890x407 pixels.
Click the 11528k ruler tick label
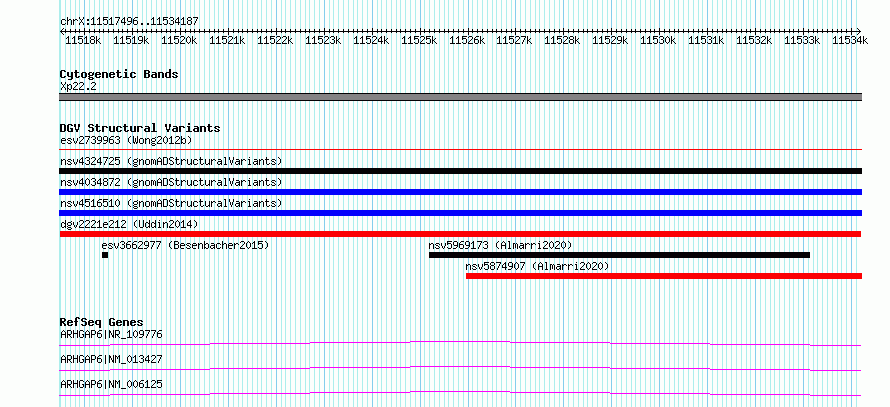pyautogui.click(x=563, y=40)
